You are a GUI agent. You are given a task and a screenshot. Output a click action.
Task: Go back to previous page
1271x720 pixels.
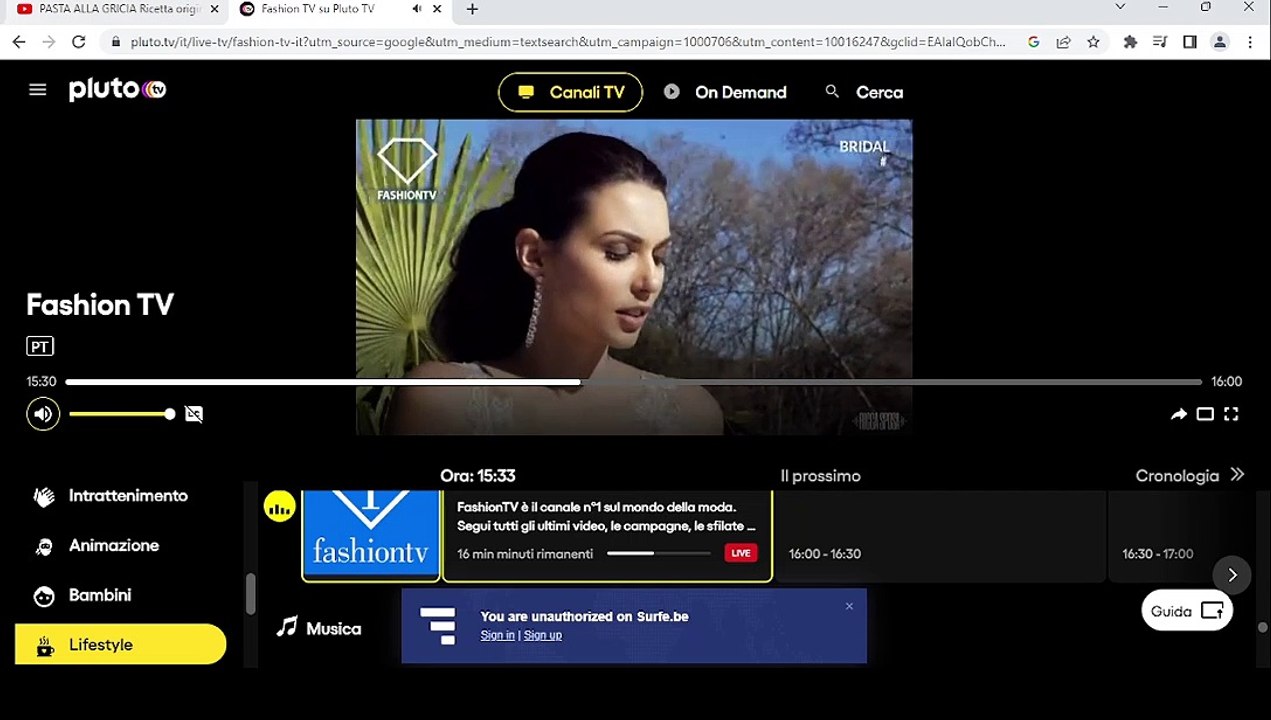pyautogui.click(x=19, y=42)
